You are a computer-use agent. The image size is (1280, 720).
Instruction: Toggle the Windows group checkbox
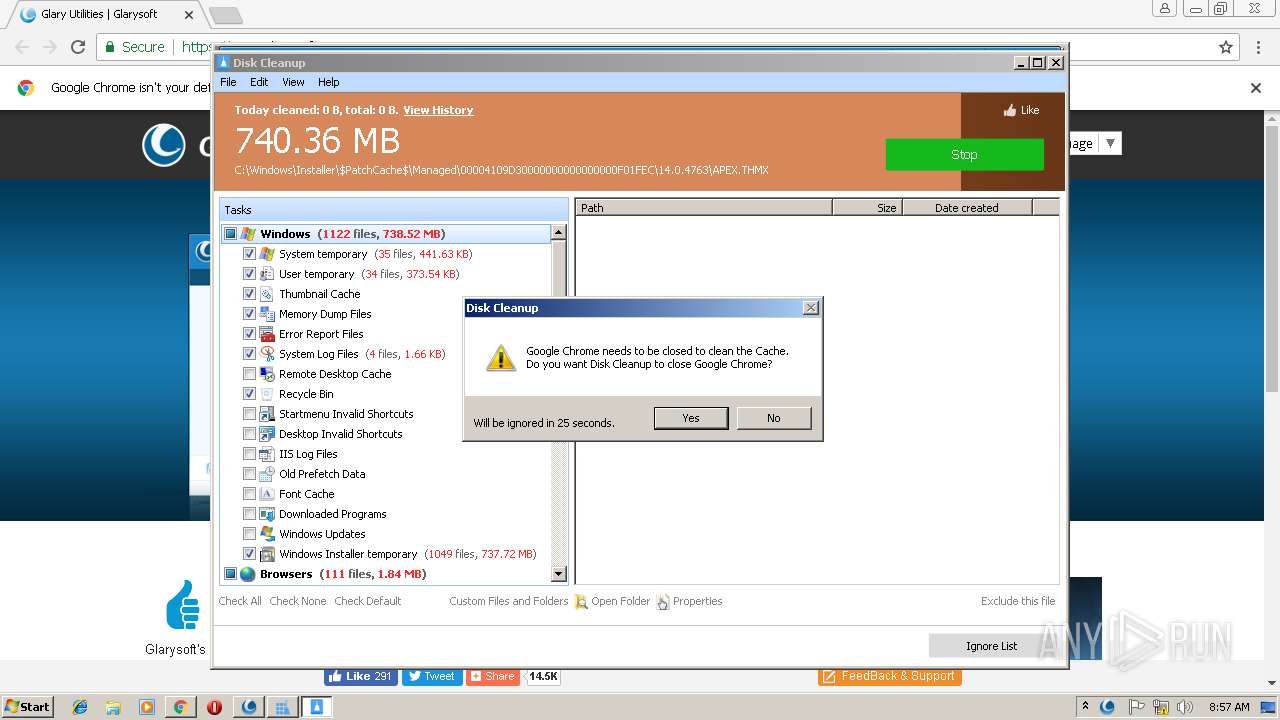230,234
